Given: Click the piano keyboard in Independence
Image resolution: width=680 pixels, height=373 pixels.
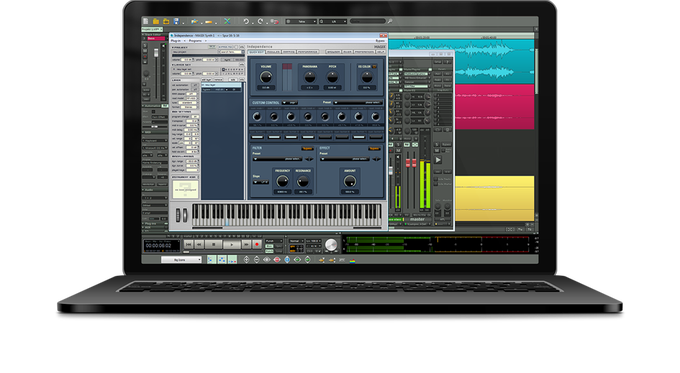Looking at the screenshot, I should point(287,215).
